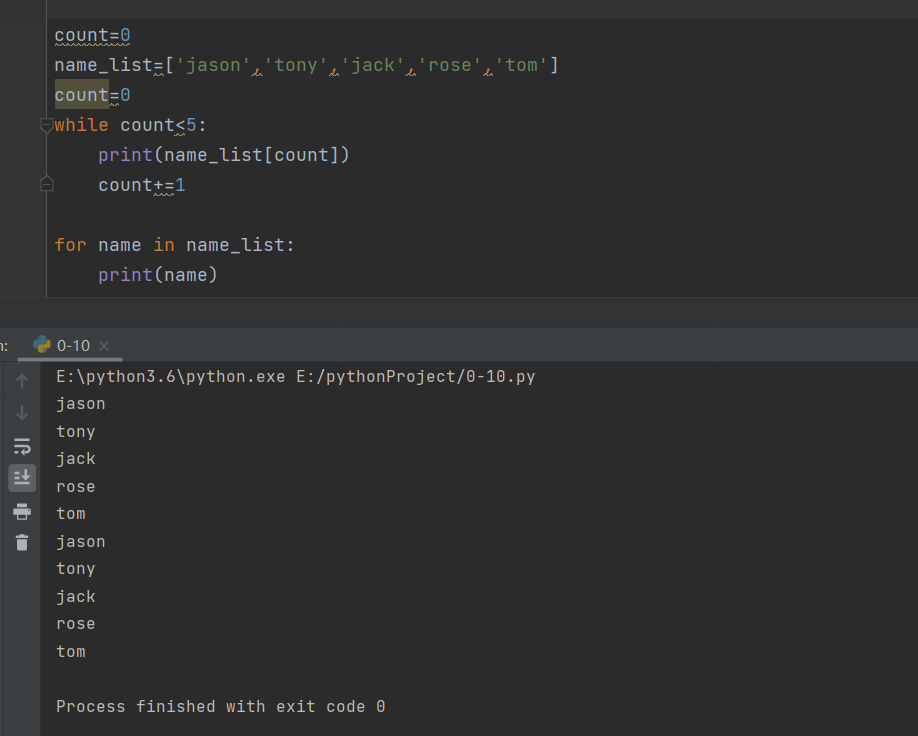Click the 'tony' string in the list
The image size is (918, 736).
pos(296,65)
